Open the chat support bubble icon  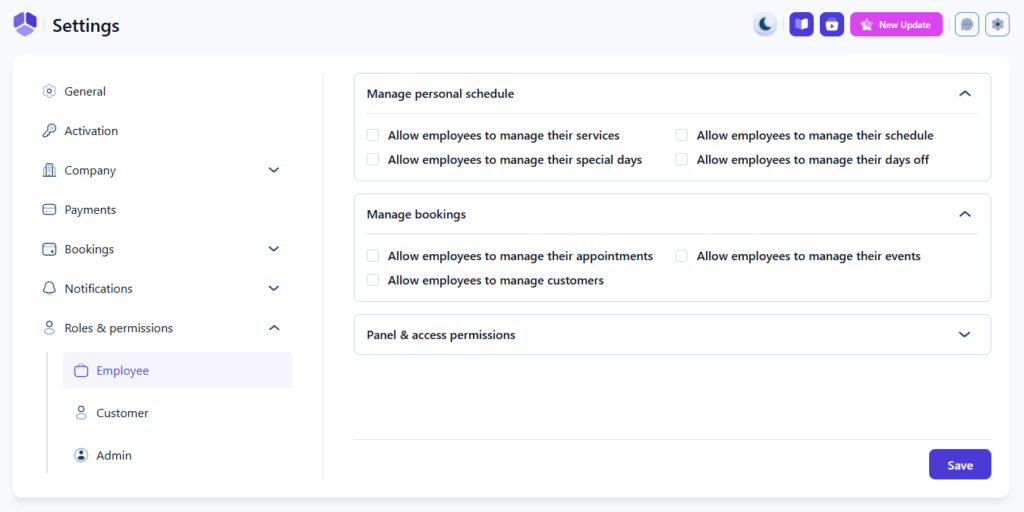tap(967, 25)
